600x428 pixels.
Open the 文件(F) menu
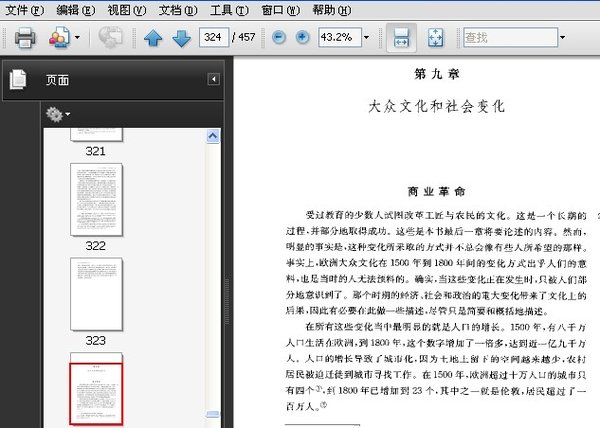(x=24, y=10)
